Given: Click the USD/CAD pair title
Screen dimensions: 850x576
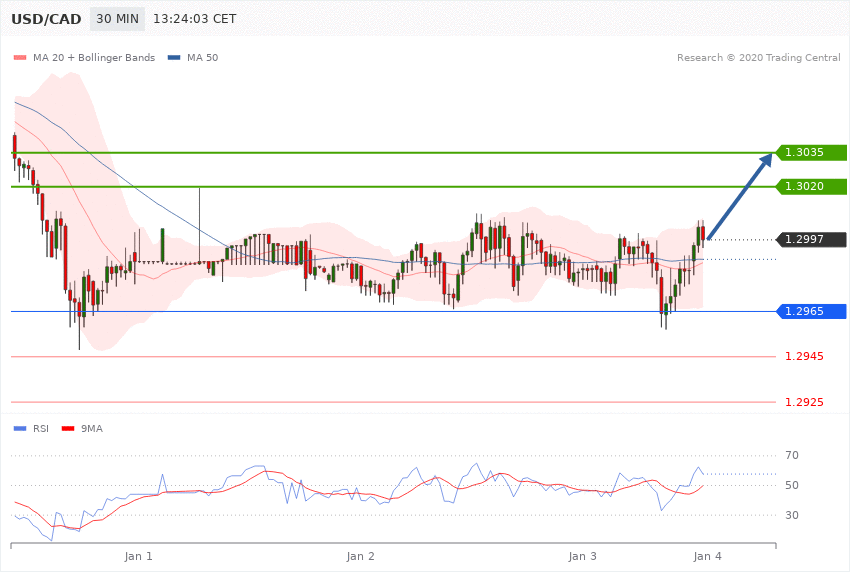Looking at the screenshot, I should pyautogui.click(x=46, y=19).
